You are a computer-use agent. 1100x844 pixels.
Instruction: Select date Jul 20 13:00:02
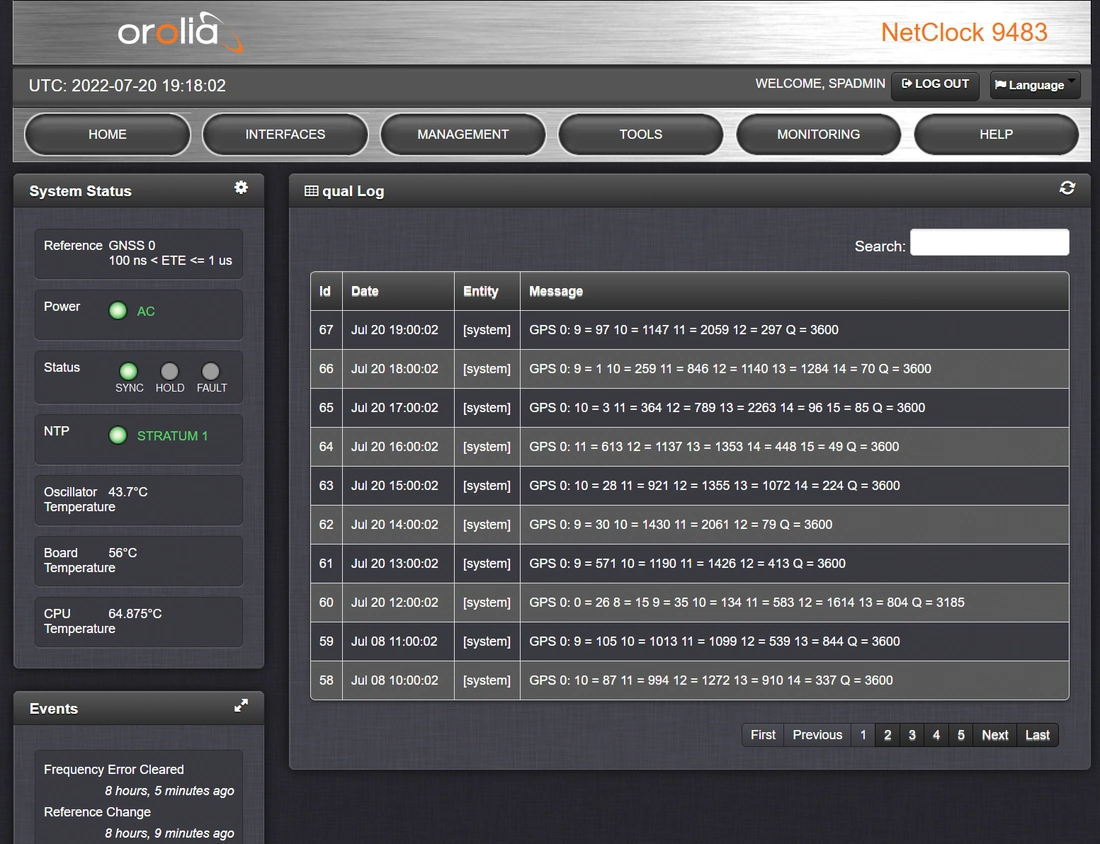[395, 563]
